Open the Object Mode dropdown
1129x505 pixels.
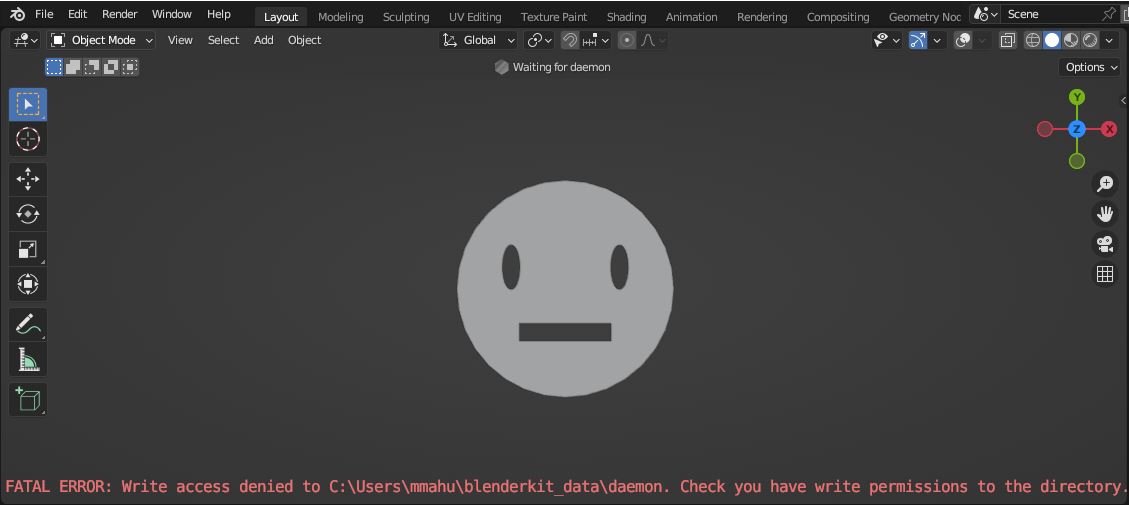click(101, 40)
